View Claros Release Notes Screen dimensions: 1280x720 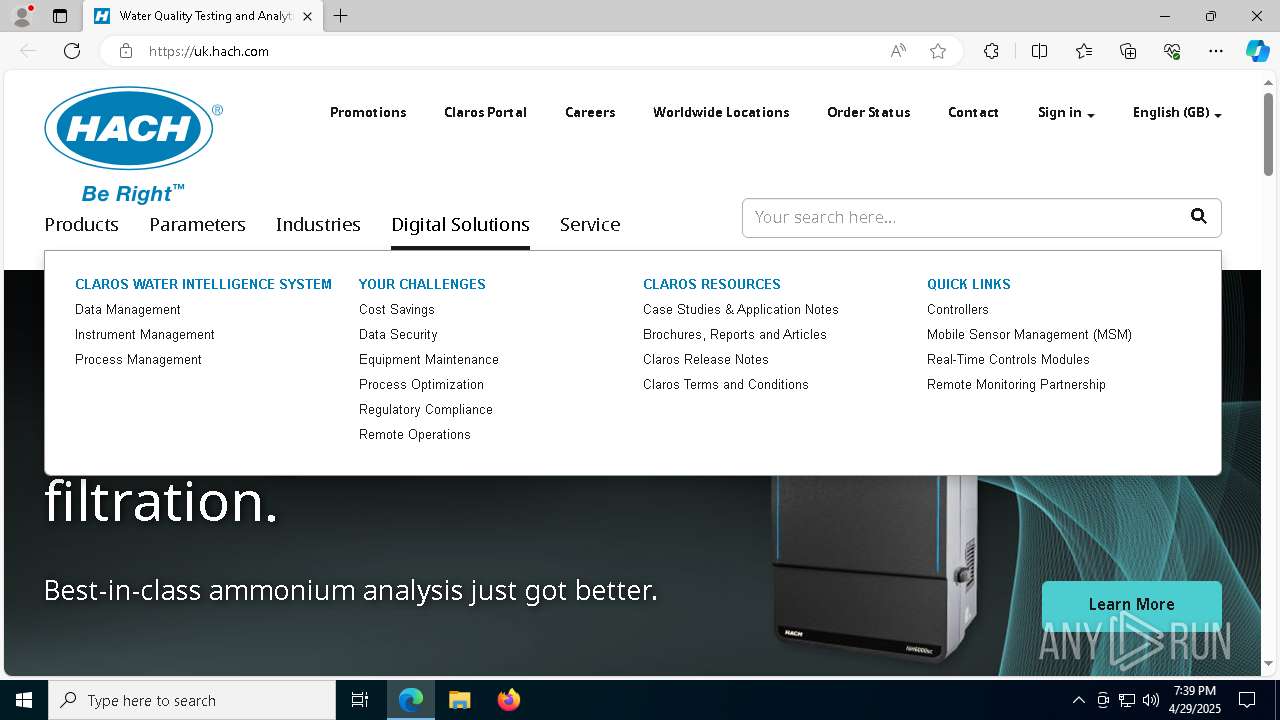pos(706,360)
